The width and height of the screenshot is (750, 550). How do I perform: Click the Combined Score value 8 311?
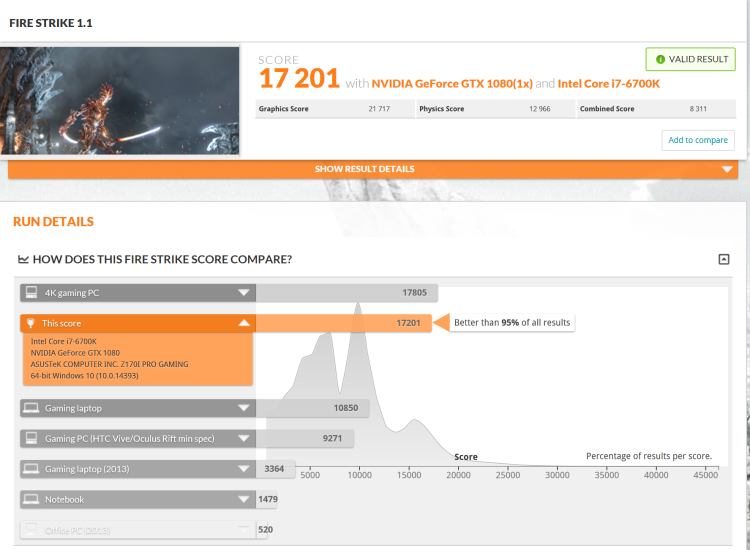[x=698, y=109]
